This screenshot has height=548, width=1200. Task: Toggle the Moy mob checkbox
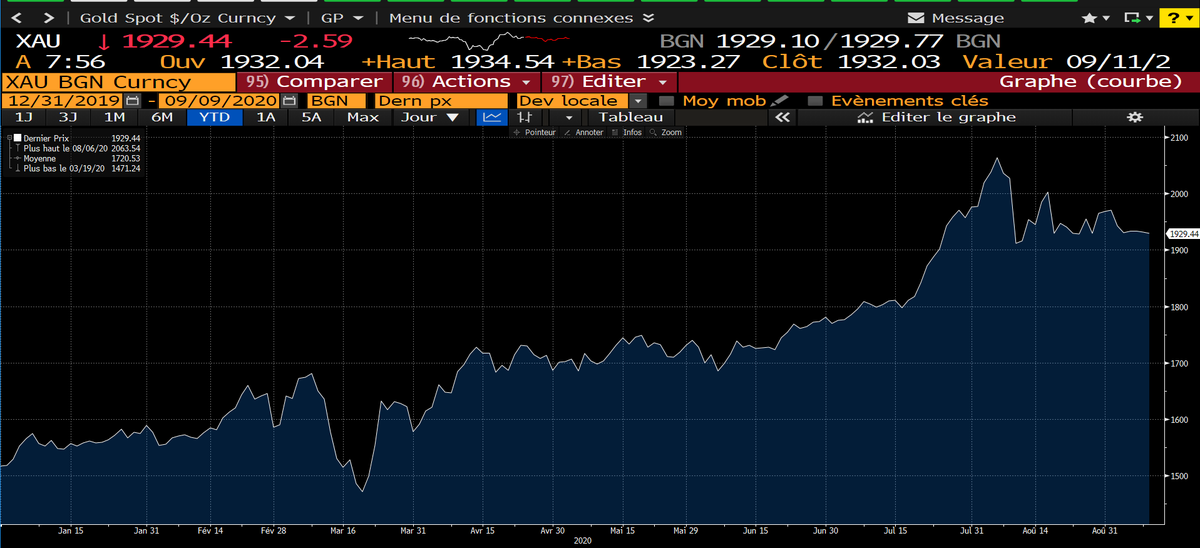(667, 101)
